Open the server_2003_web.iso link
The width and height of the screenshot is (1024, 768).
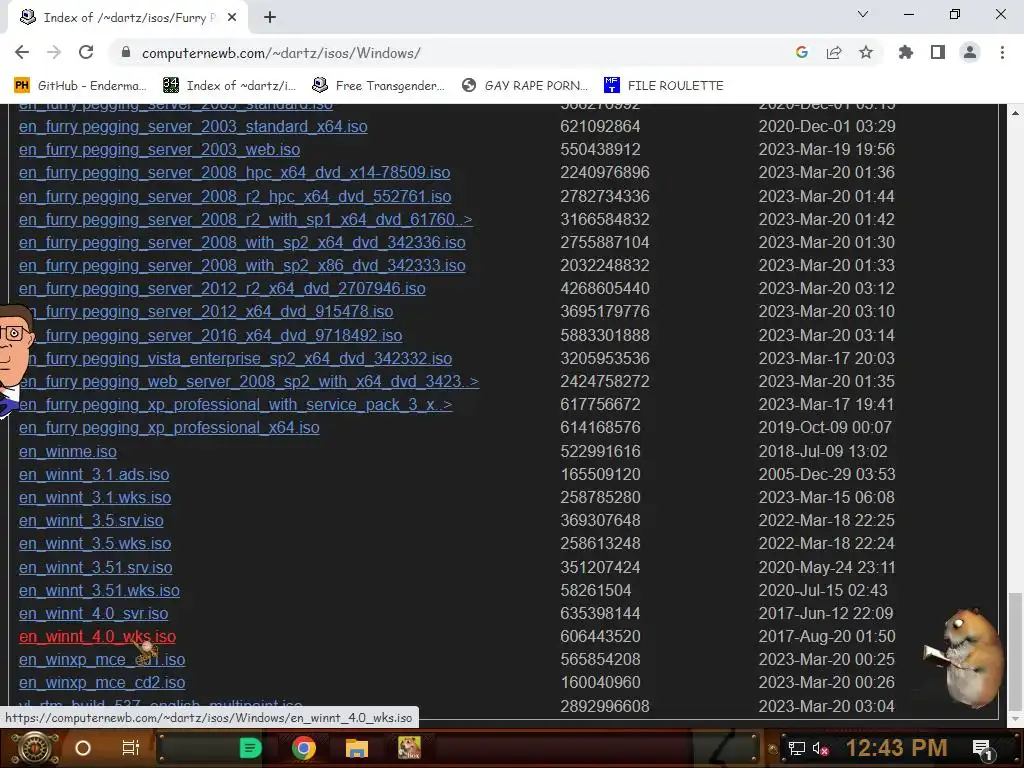pos(159,150)
